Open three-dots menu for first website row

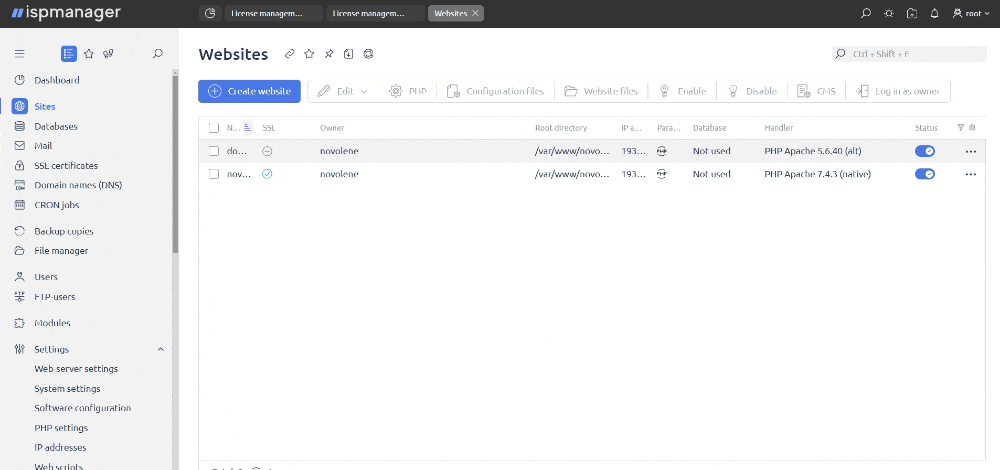[971, 152]
